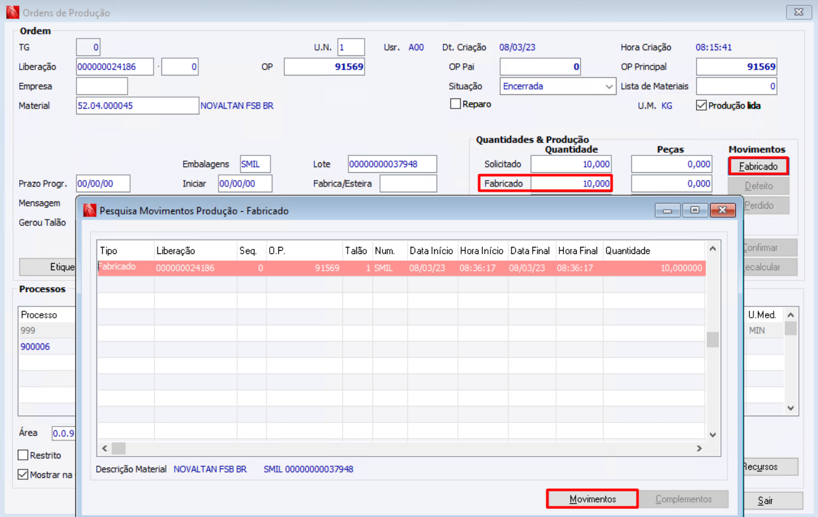
Task: Click the grid horizontal scroll right arrow
Action: tap(700, 448)
